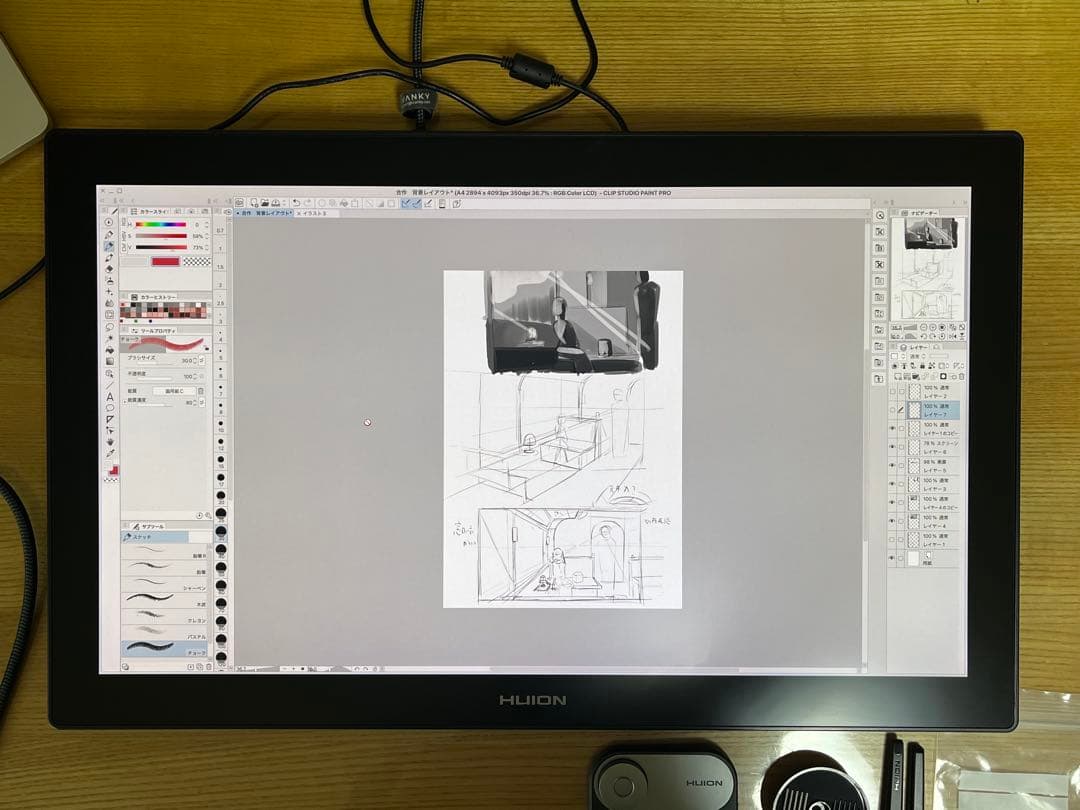
Task: Click the Redo arrow icon
Action: (308, 203)
